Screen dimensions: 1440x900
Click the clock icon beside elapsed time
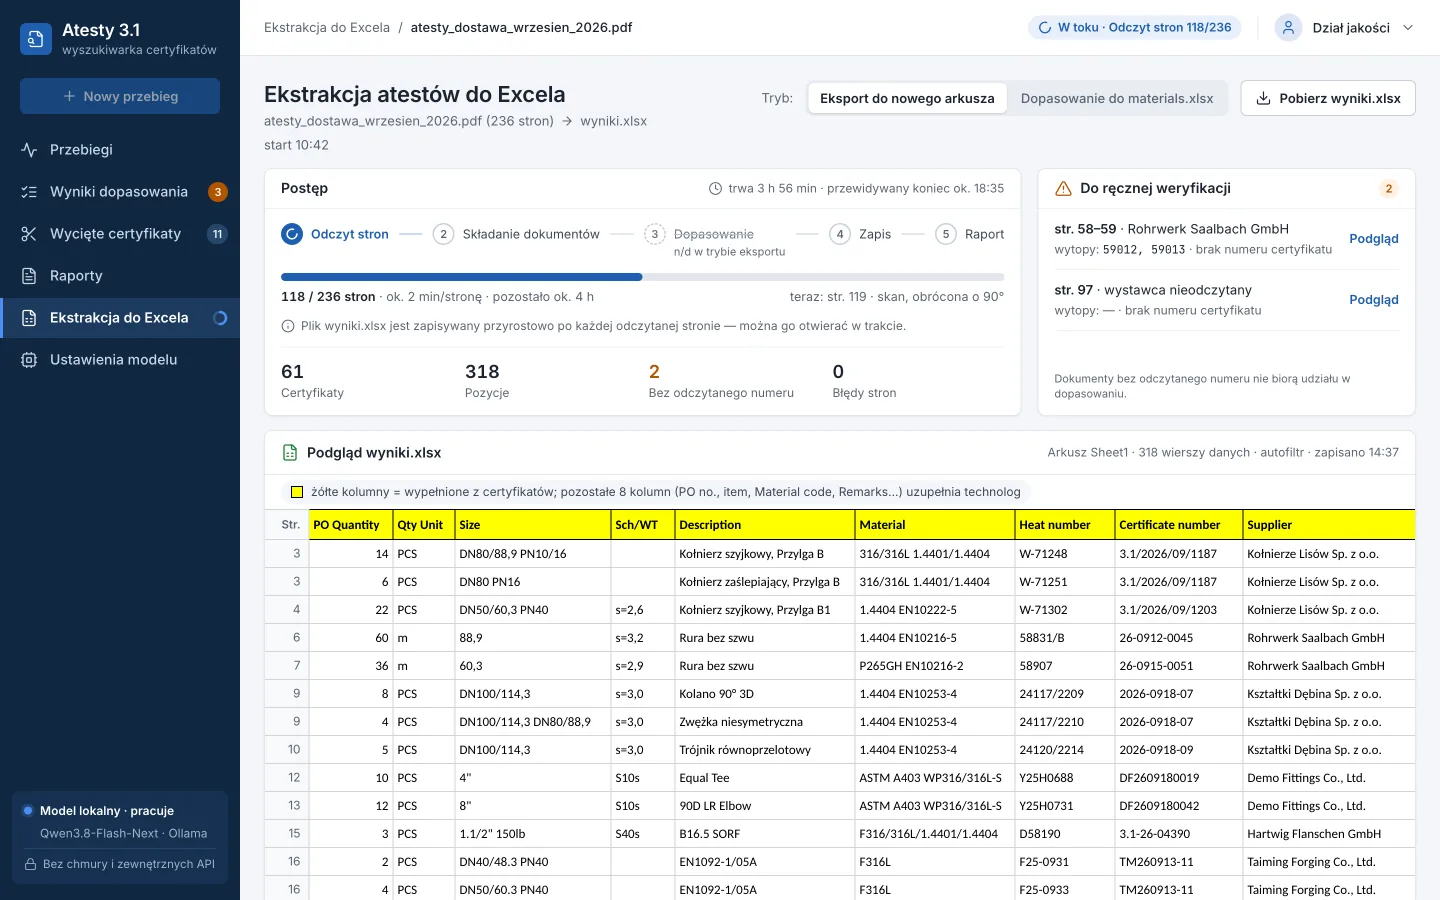click(715, 189)
